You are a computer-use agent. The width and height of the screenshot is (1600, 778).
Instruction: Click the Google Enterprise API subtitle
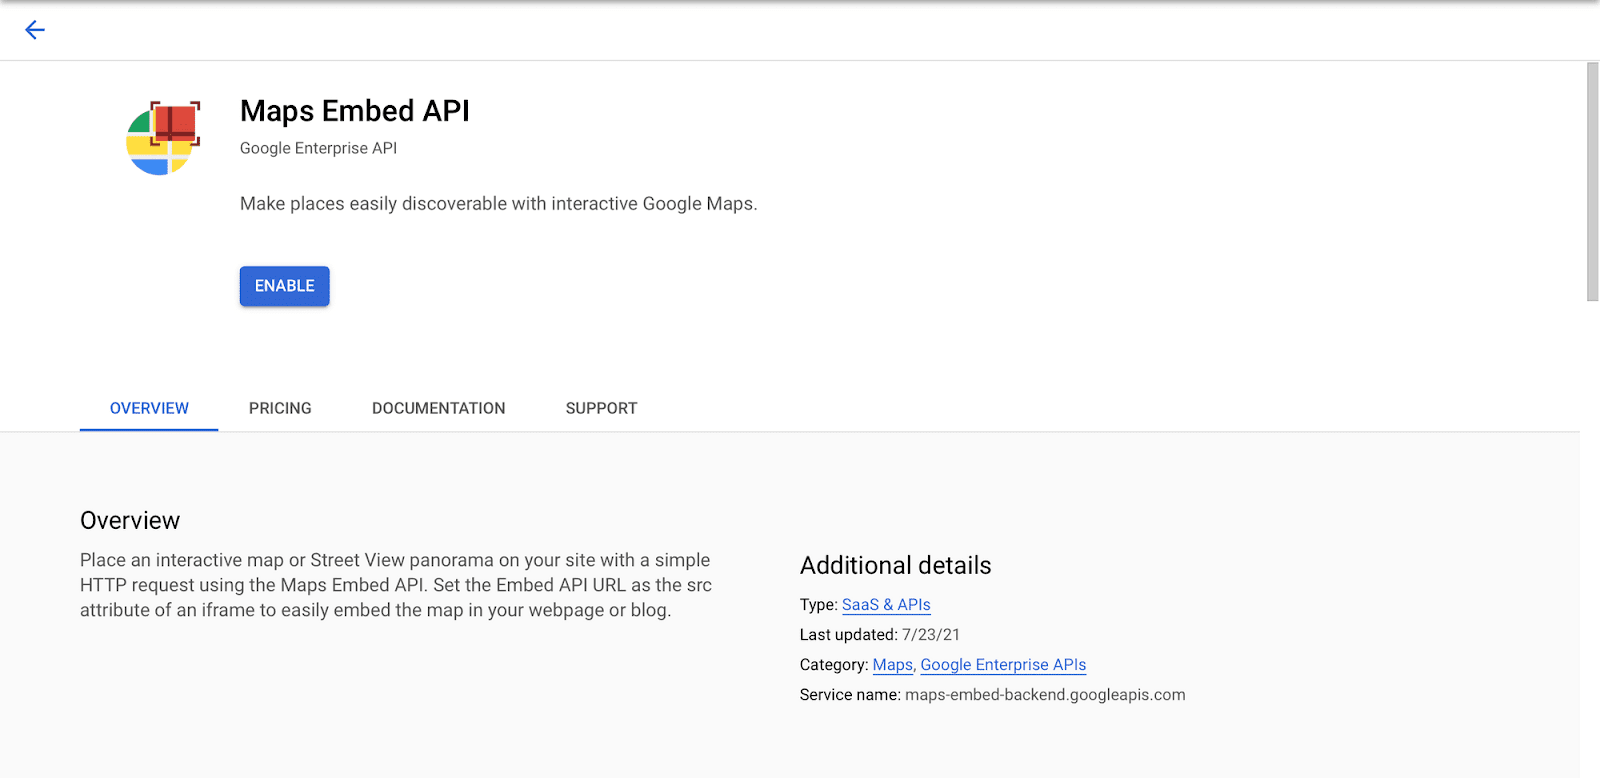(x=318, y=148)
